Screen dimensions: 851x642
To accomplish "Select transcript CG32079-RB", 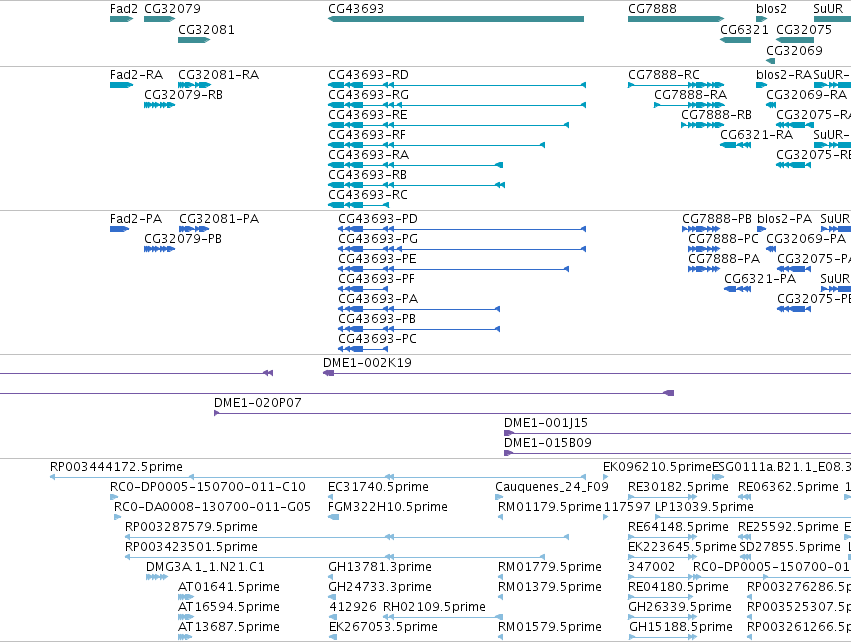I will click(x=183, y=95).
